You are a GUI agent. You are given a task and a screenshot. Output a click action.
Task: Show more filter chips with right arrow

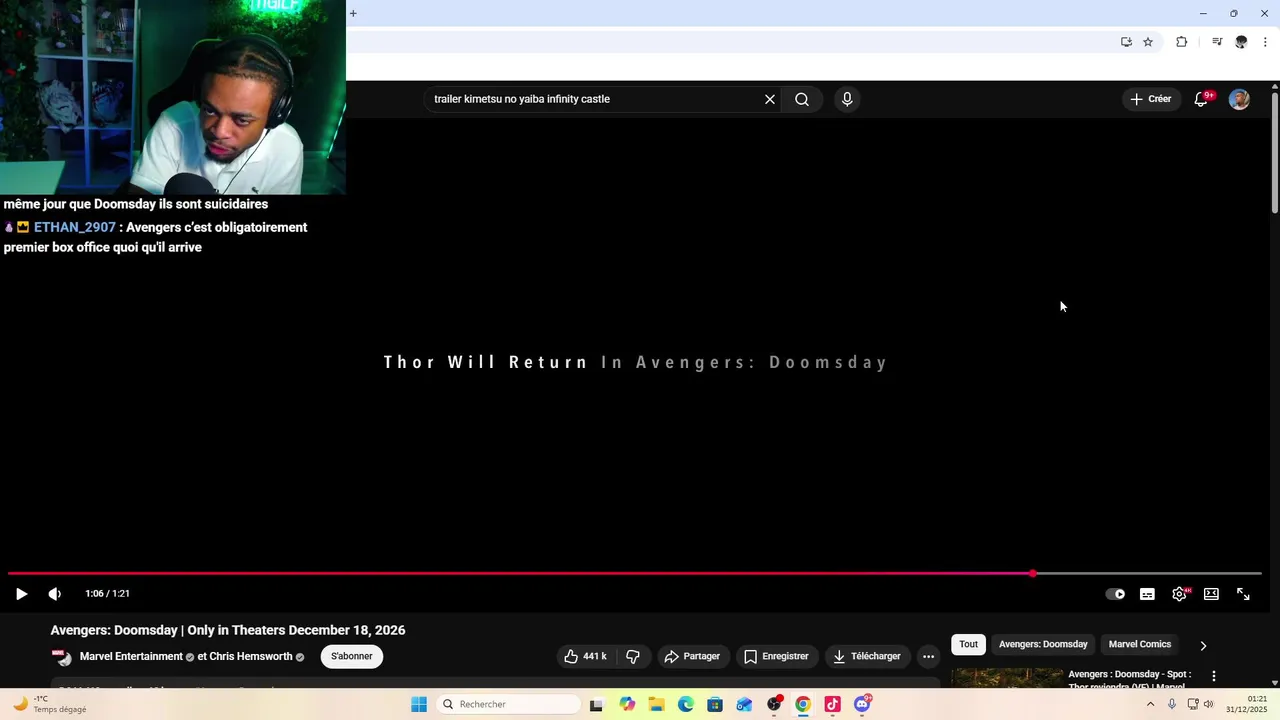[x=1203, y=645]
